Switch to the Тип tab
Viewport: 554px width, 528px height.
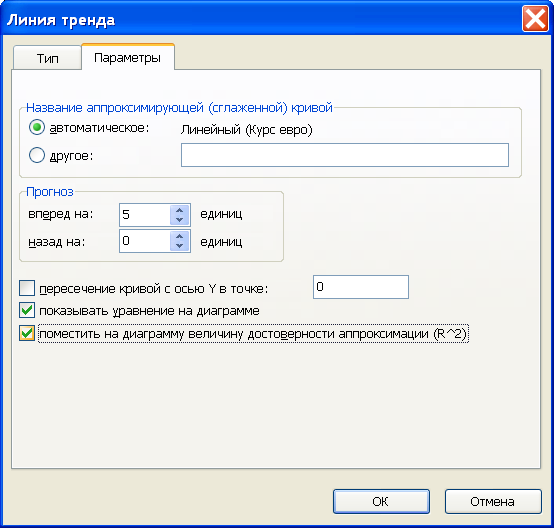pos(47,58)
